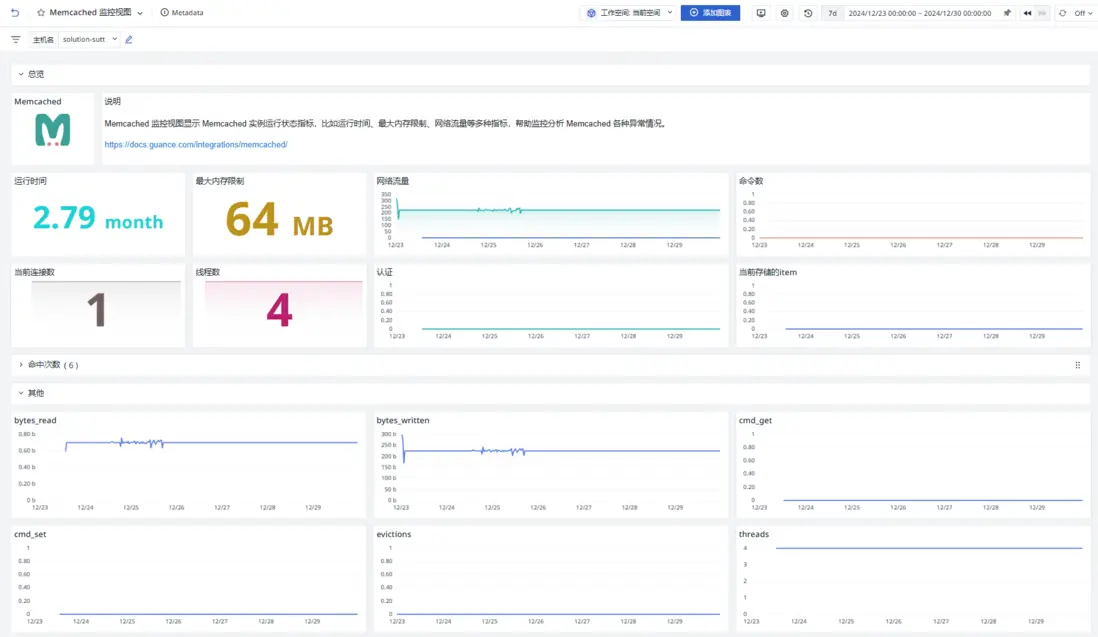Click the filter lines icon
This screenshot has height=637, width=1098.
(x=16, y=40)
